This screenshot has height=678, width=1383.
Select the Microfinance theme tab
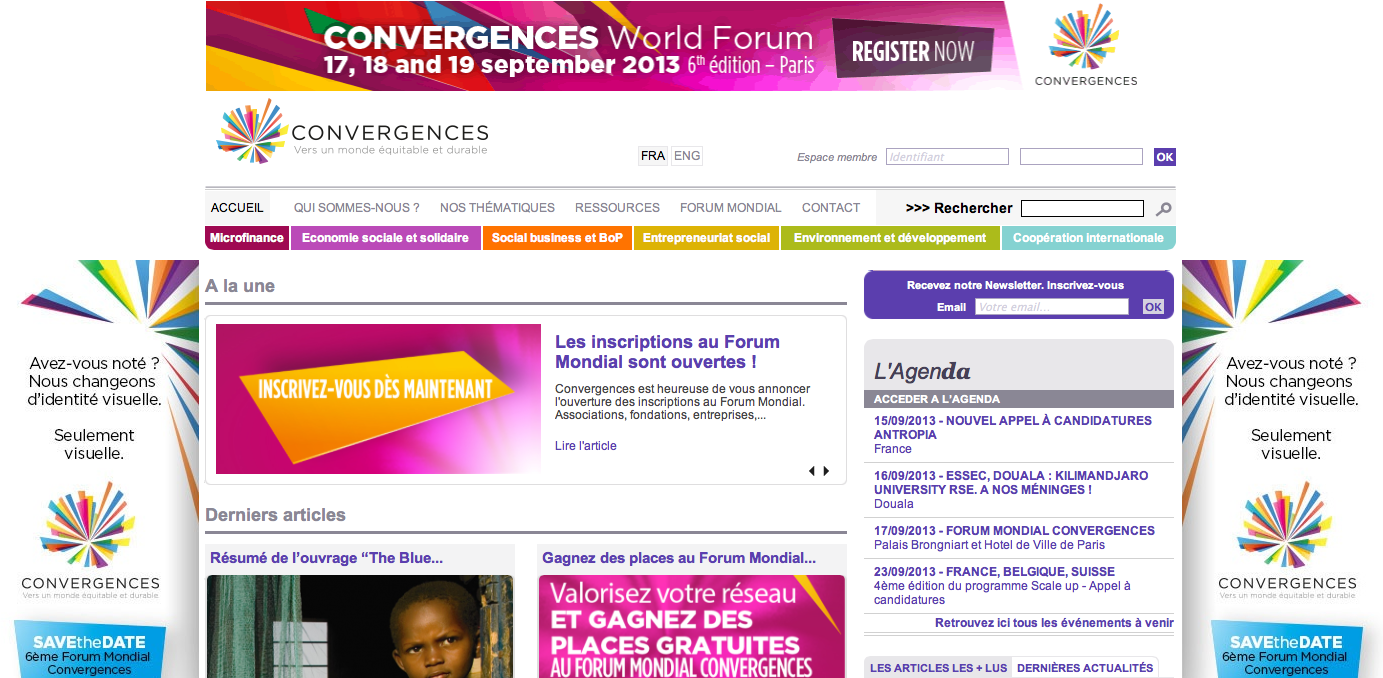click(247, 238)
